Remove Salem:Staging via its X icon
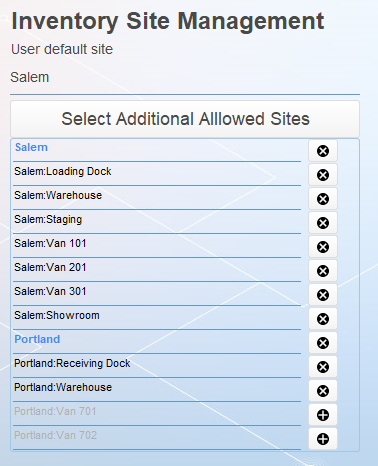Screen dimensions: 378x466 [x=323, y=223]
